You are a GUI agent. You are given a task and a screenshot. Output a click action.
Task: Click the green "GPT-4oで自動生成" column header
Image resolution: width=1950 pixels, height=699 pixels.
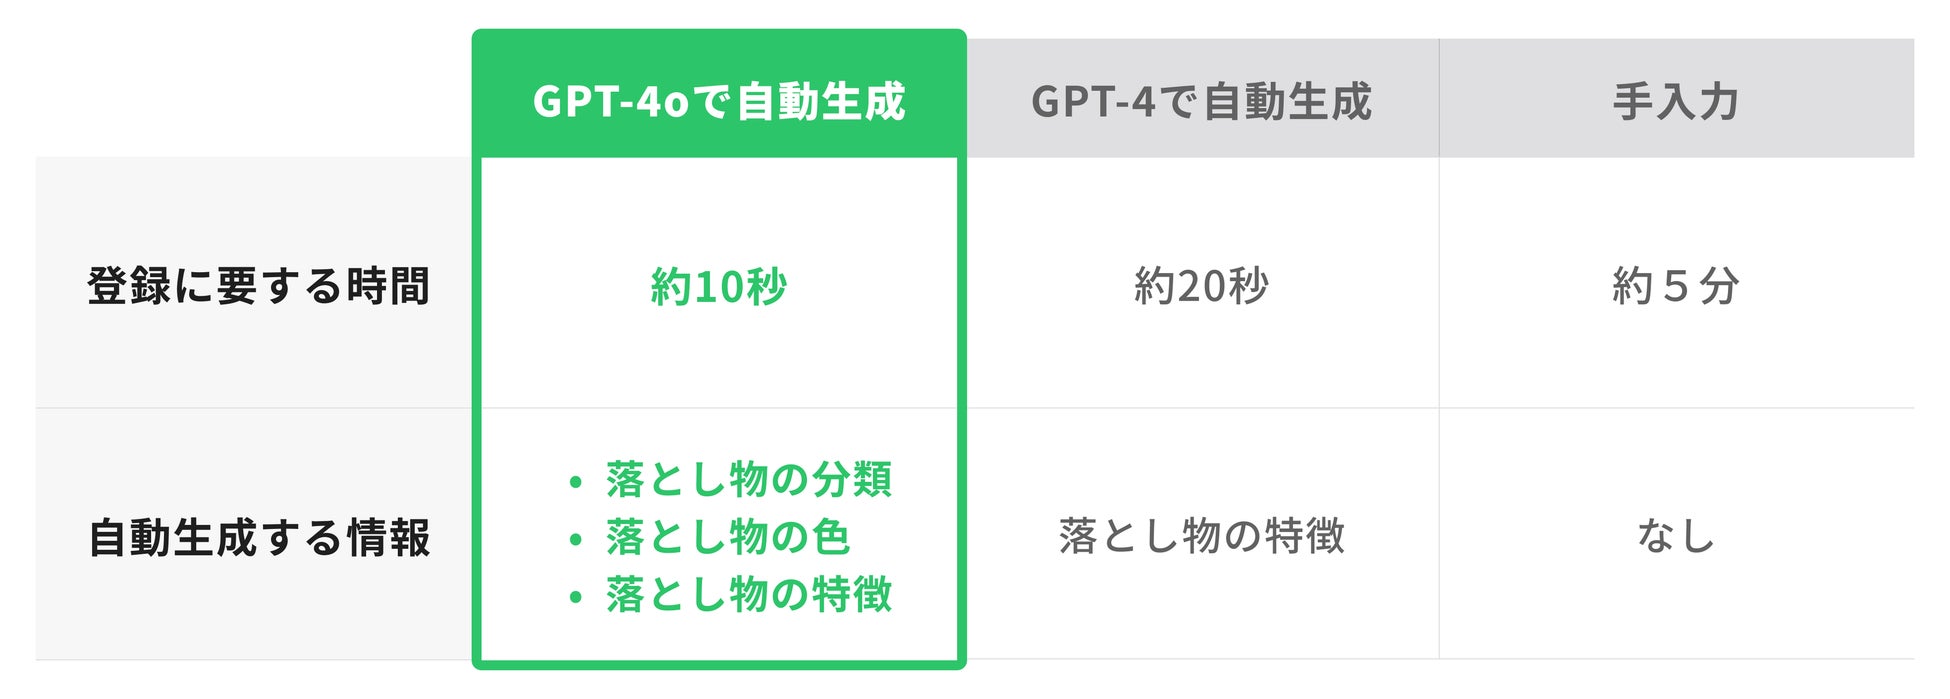719,101
